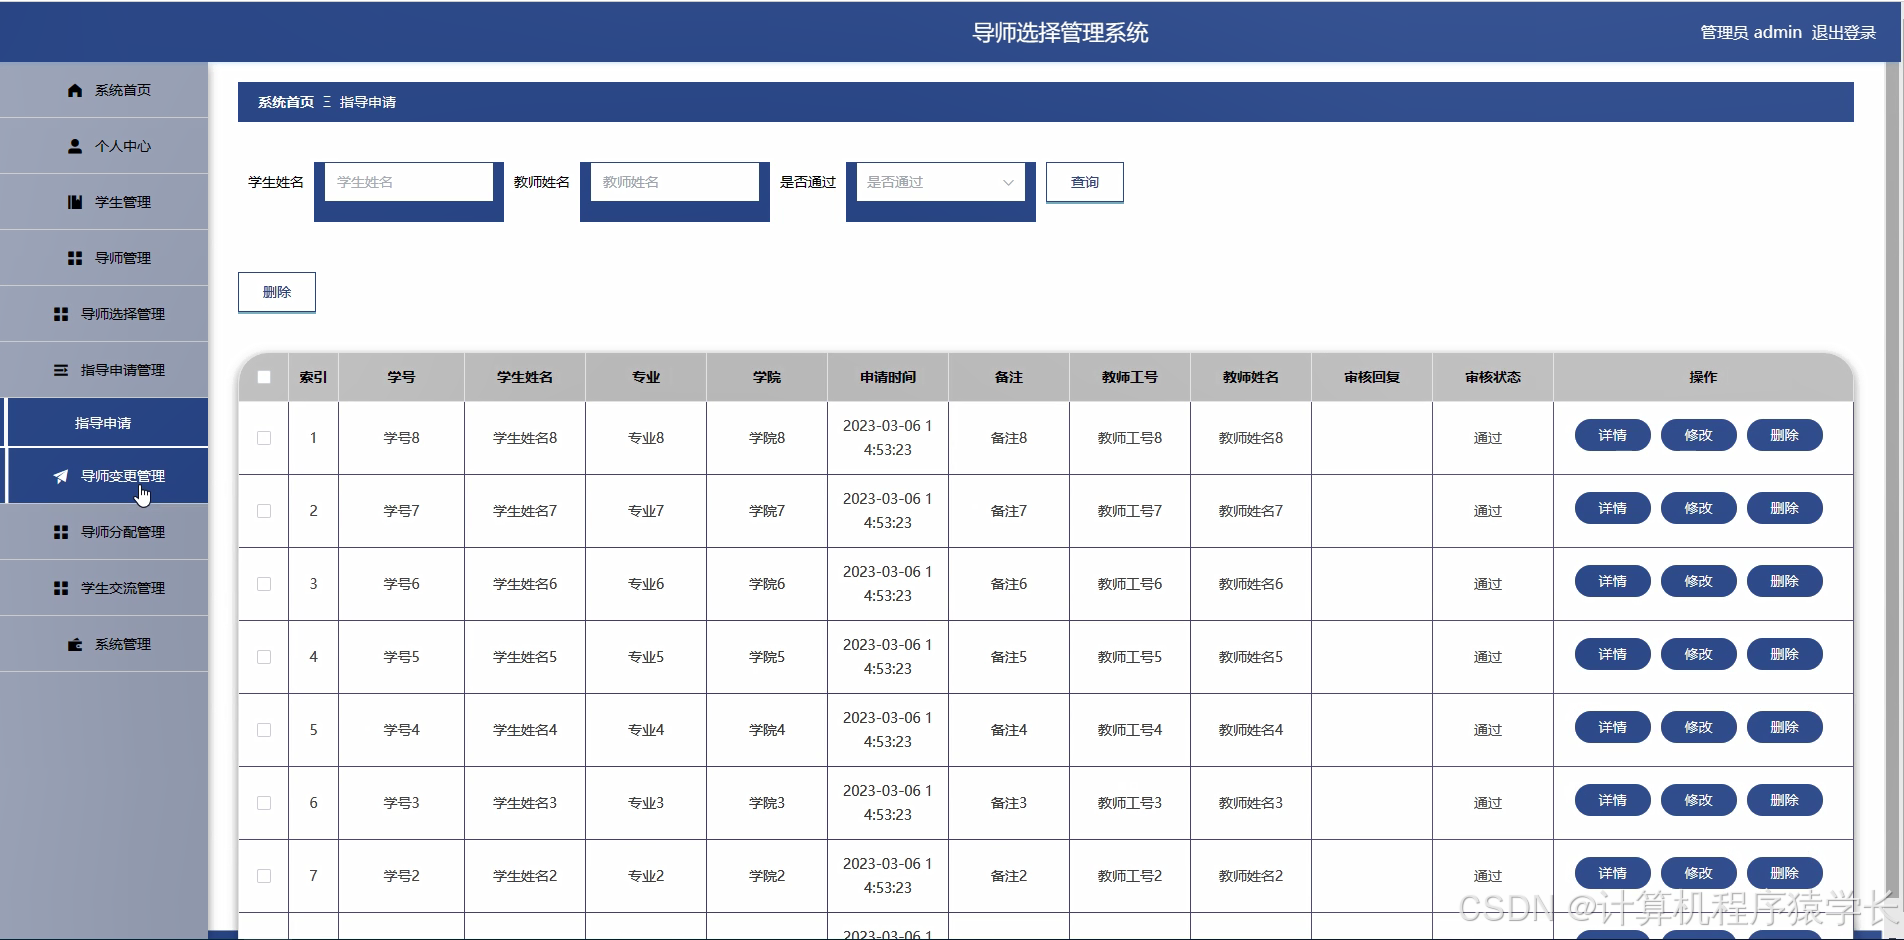Image resolution: width=1904 pixels, height=940 pixels.
Task: Check the checkbox for row 学号6
Action: tap(264, 584)
